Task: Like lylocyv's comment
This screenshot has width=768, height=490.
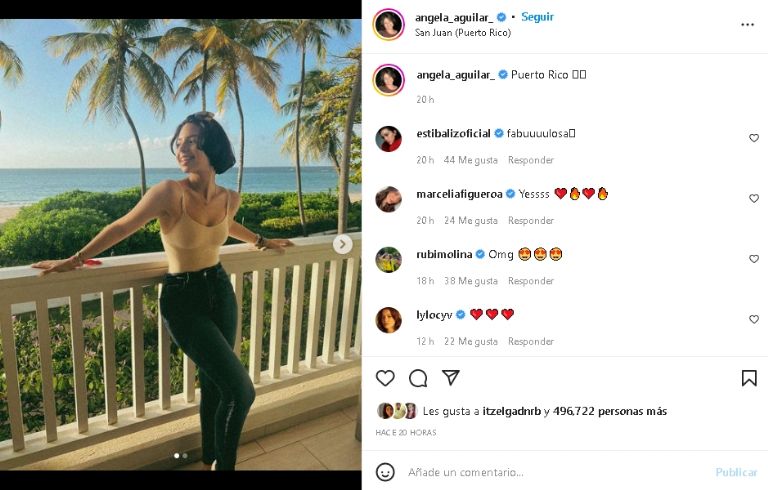Action: pos(754,319)
